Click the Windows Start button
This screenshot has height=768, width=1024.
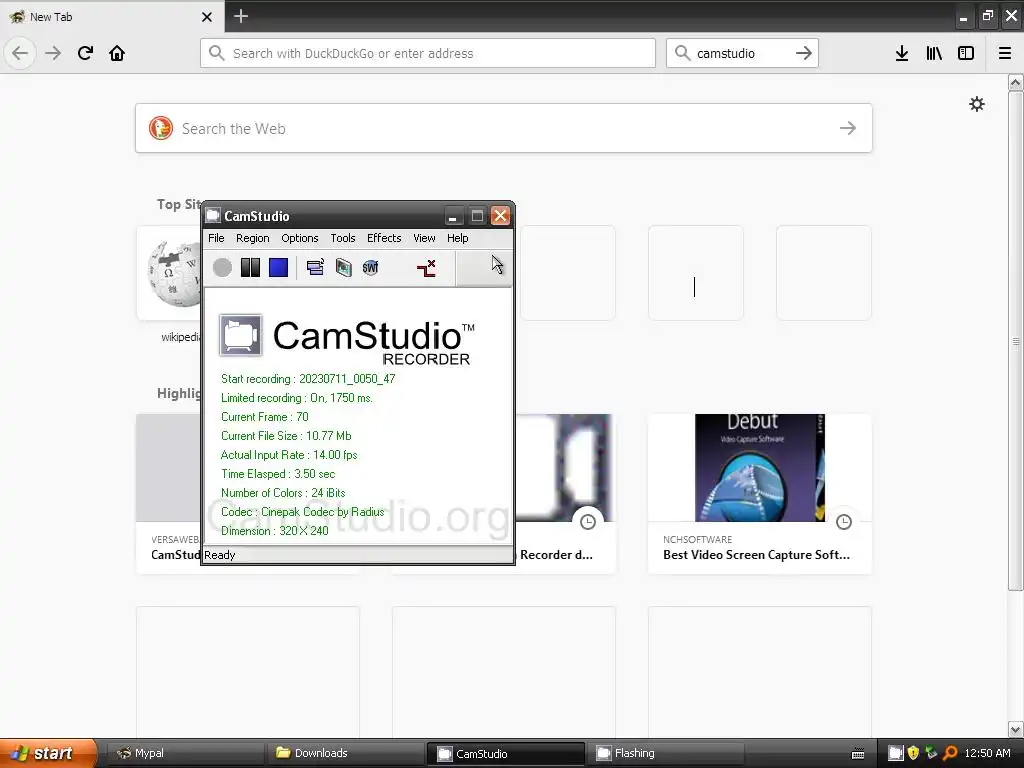tap(48, 753)
